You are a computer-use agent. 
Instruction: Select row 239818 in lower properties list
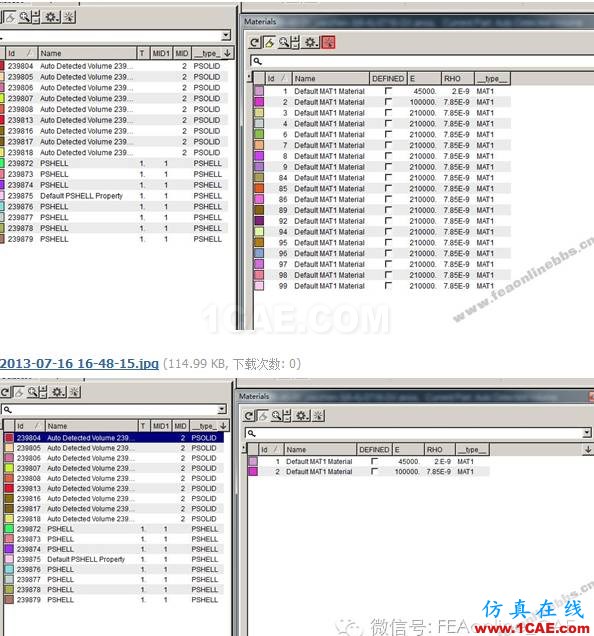114,518
